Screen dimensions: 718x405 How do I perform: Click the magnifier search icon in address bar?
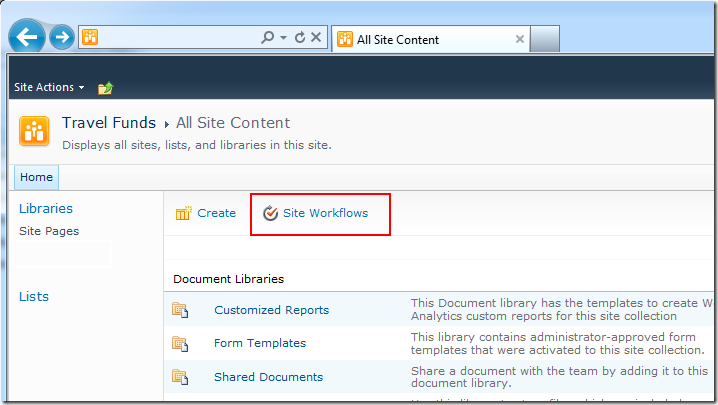(267, 38)
